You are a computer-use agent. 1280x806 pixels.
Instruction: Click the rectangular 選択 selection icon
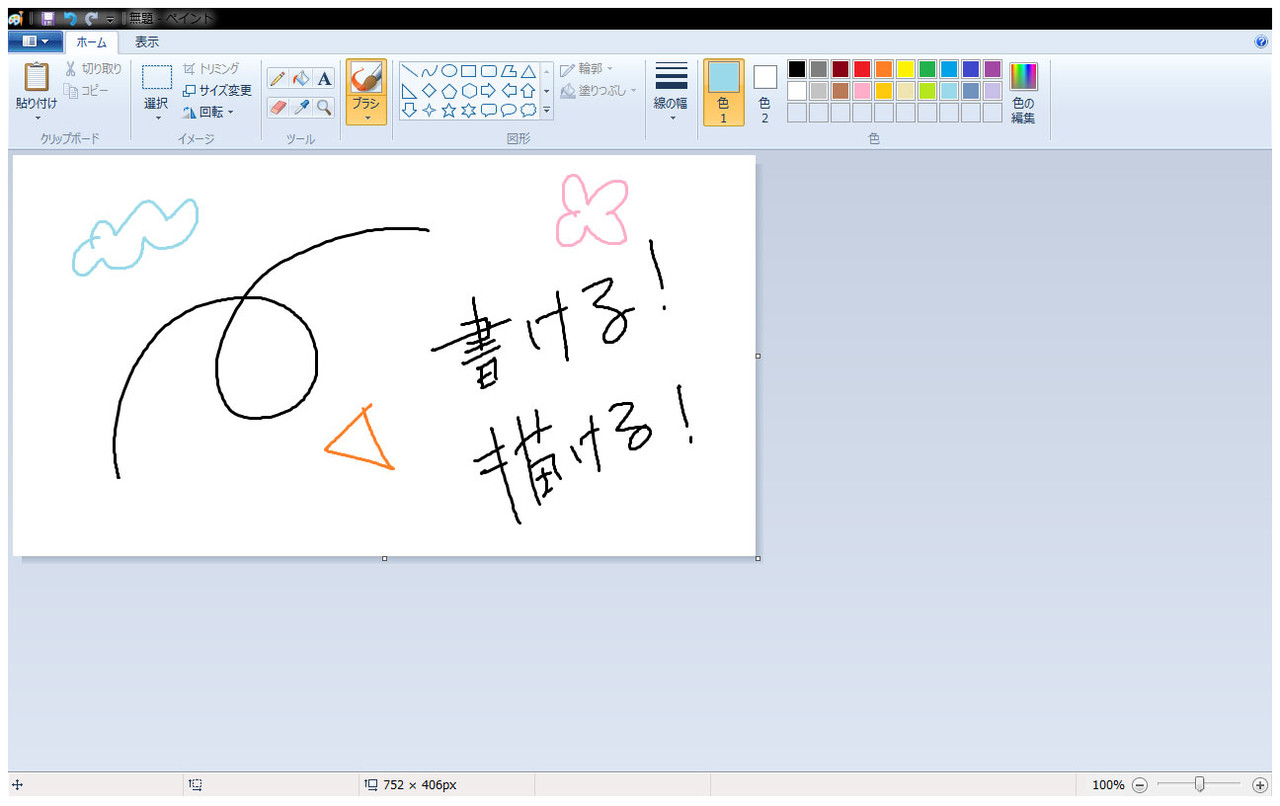(x=157, y=78)
